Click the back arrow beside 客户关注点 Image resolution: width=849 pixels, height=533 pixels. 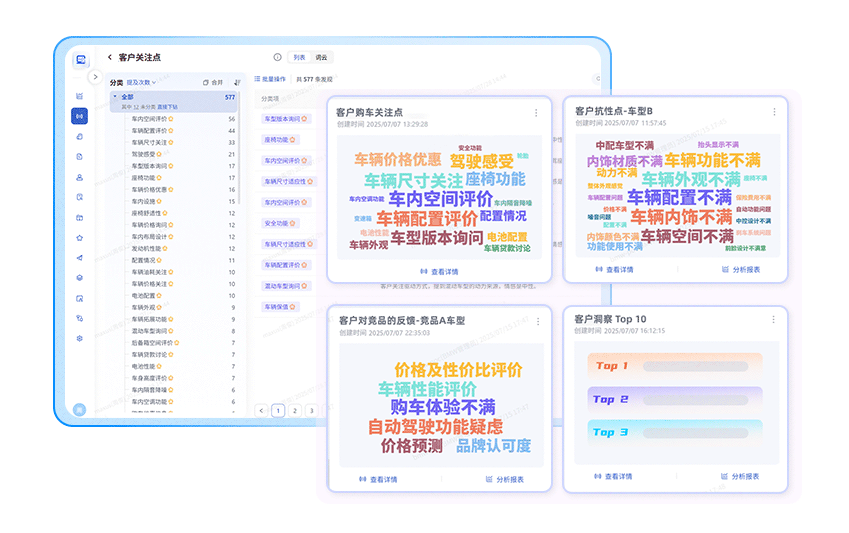(x=109, y=58)
